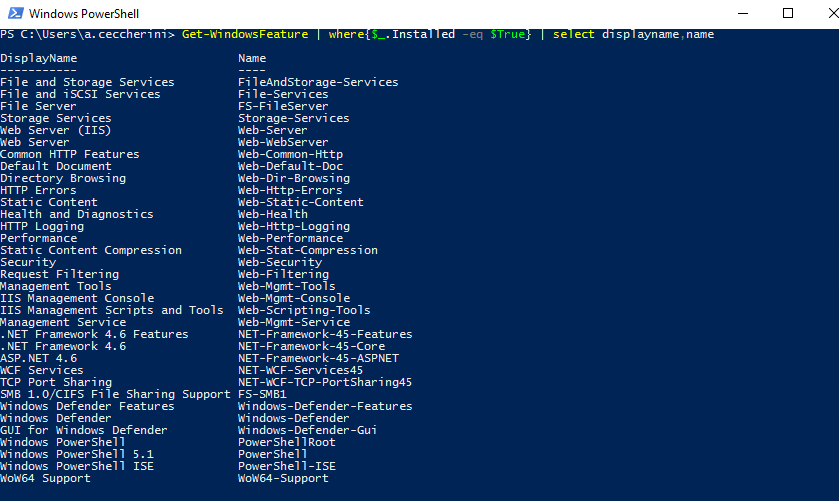Open the PowerShell title bar icon menu
The width and height of the screenshot is (839, 501).
pos(16,13)
